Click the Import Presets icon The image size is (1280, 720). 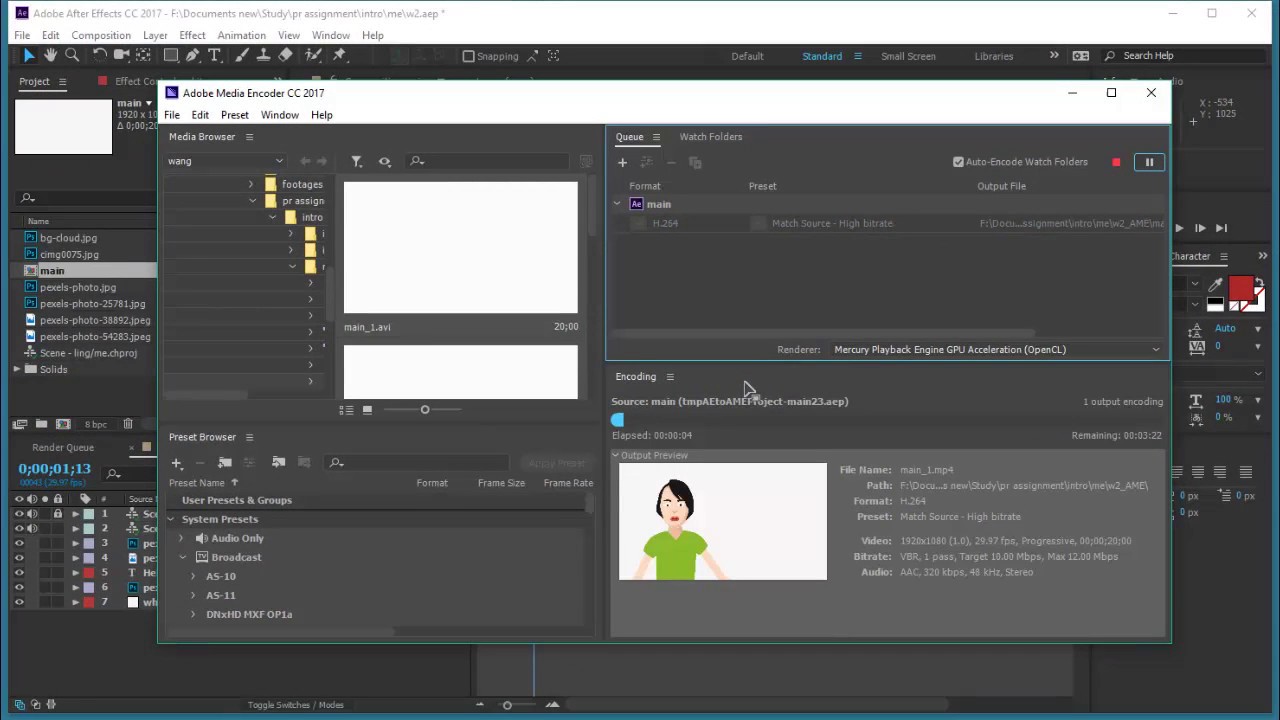[278, 462]
